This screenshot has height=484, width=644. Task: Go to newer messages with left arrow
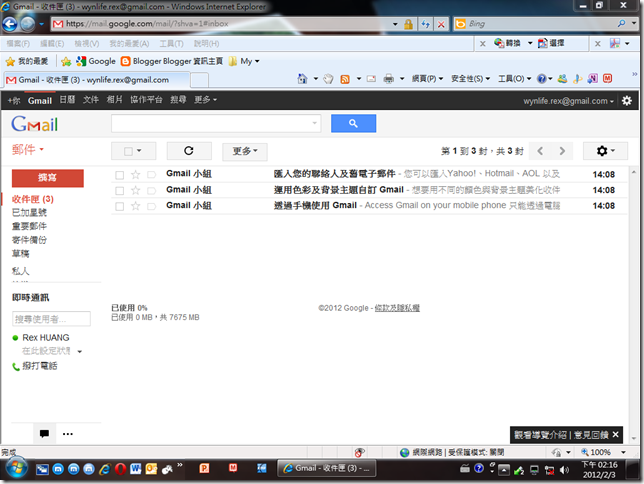(540, 151)
